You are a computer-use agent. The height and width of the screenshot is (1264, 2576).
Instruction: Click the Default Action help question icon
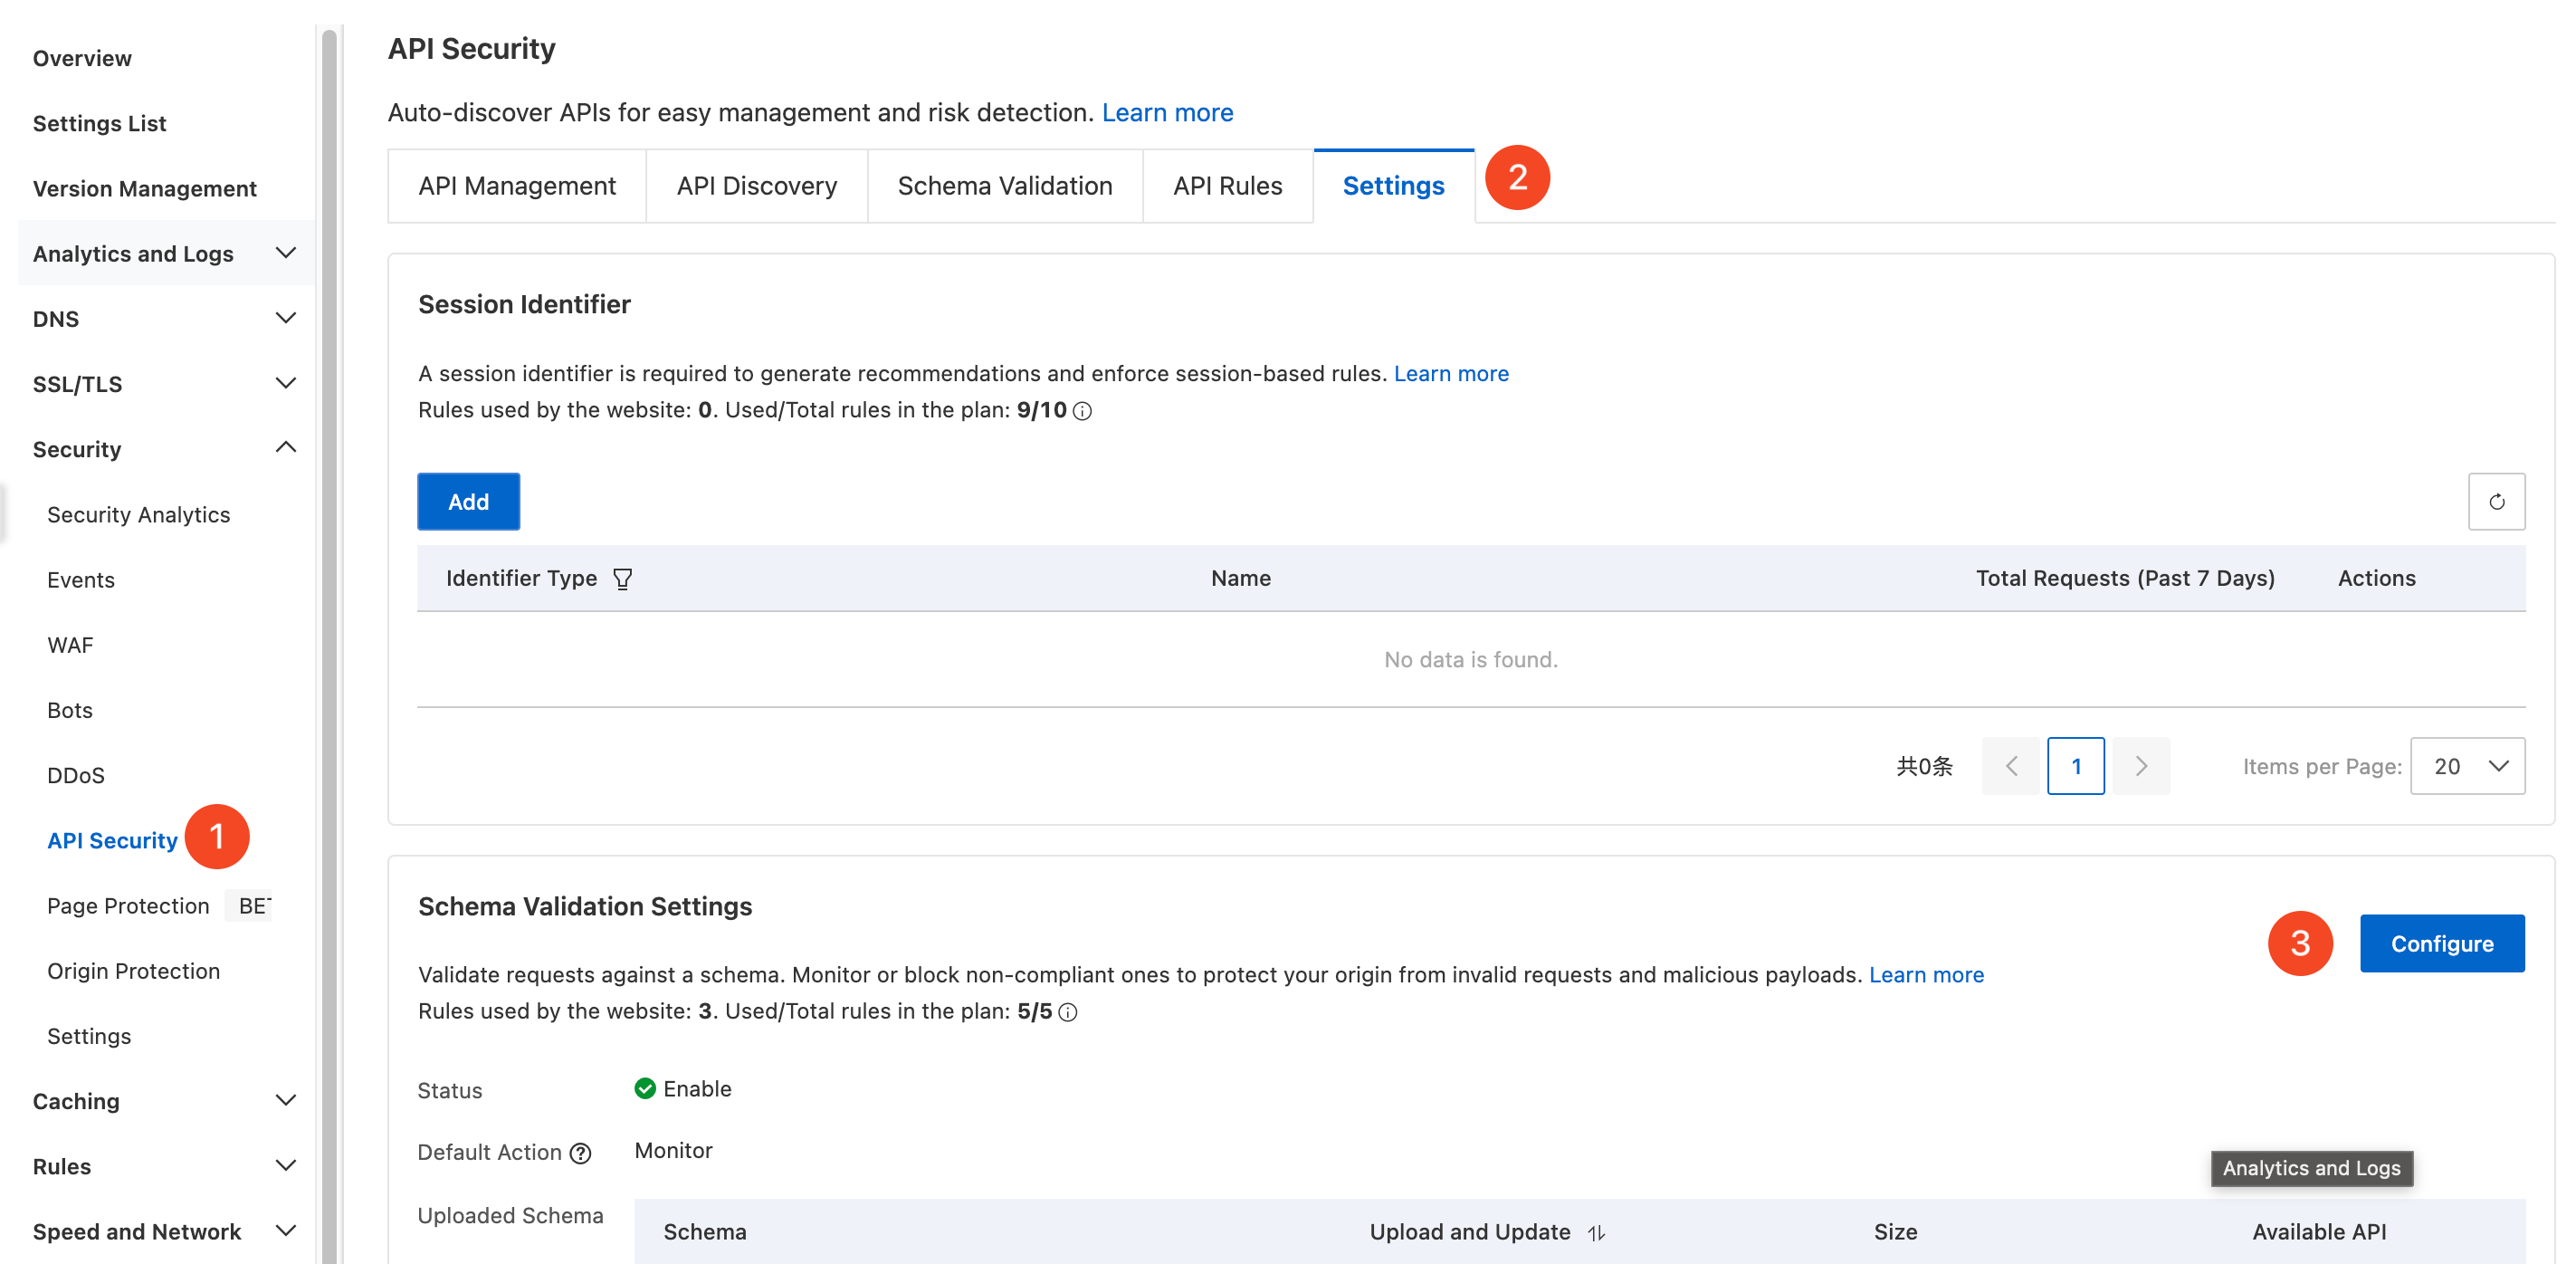(580, 1153)
